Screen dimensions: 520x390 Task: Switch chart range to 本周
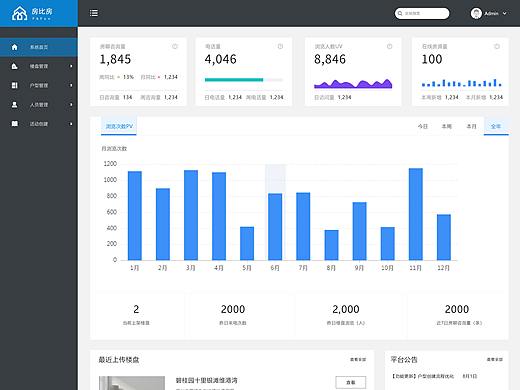click(447, 126)
